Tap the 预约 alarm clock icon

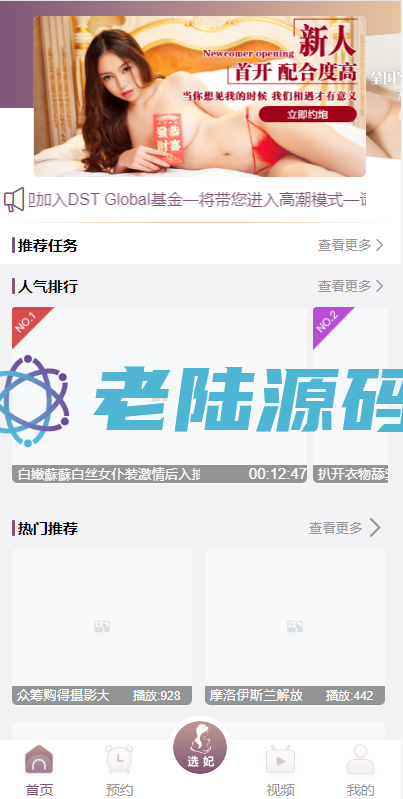(119, 759)
